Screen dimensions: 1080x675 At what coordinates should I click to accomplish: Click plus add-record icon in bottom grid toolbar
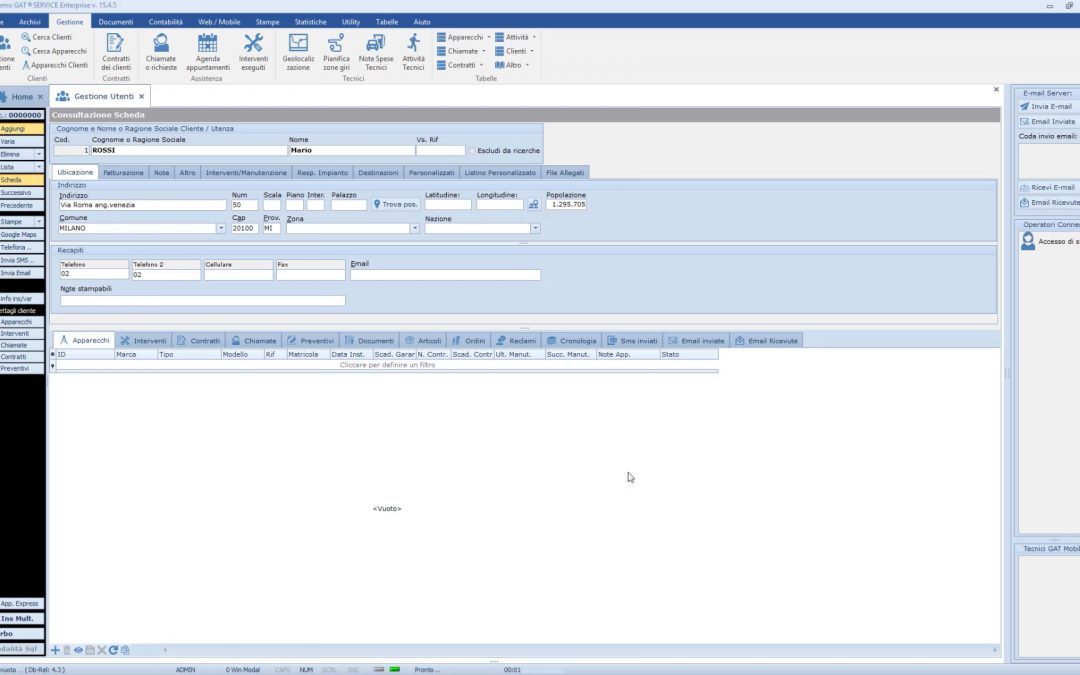(55, 650)
